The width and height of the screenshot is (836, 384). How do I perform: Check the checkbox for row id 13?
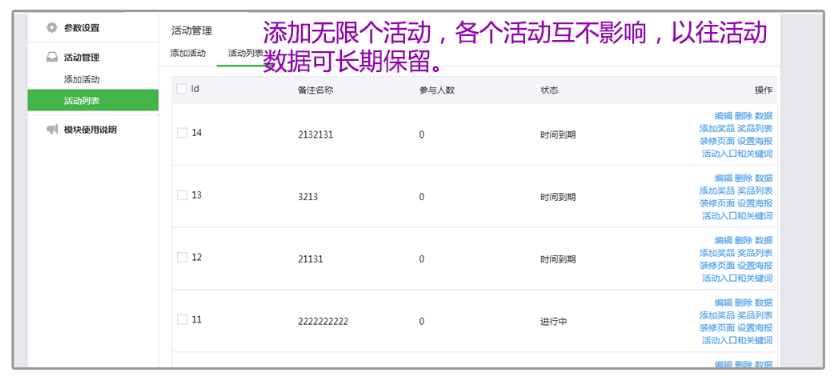182,195
